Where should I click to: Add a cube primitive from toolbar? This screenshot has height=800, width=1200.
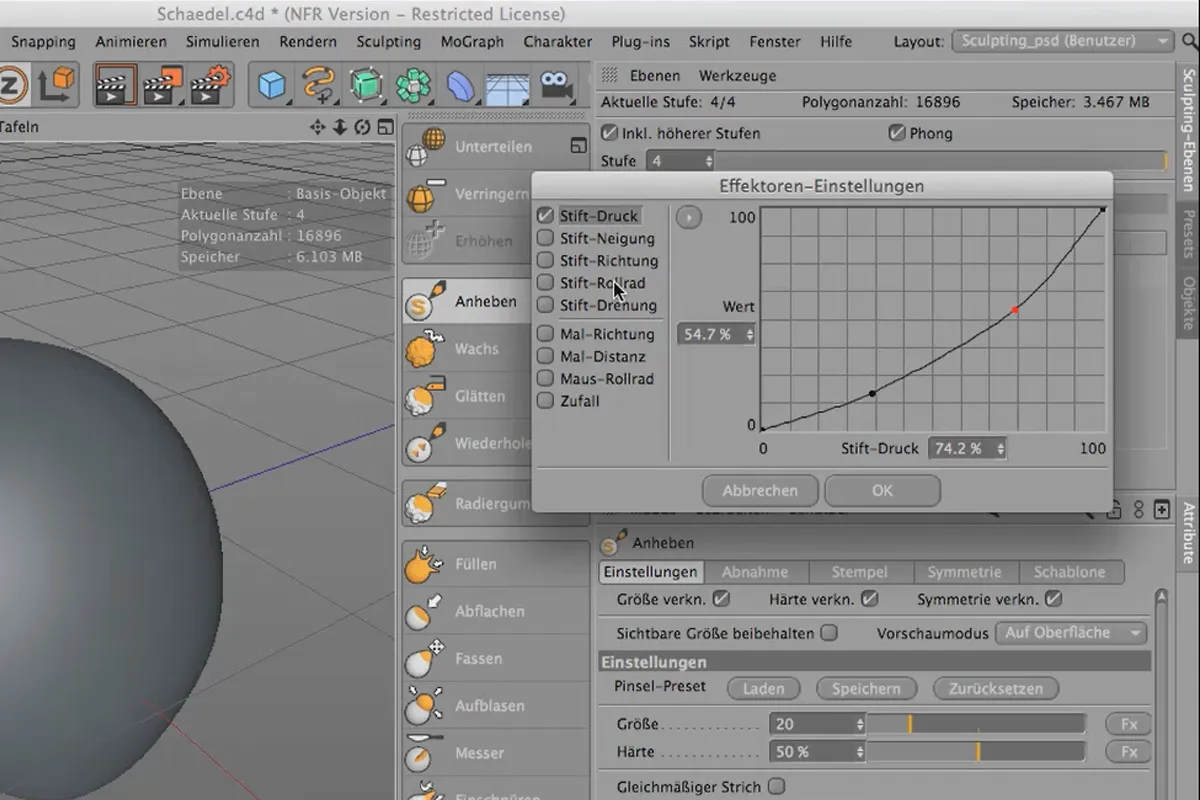coord(272,85)
